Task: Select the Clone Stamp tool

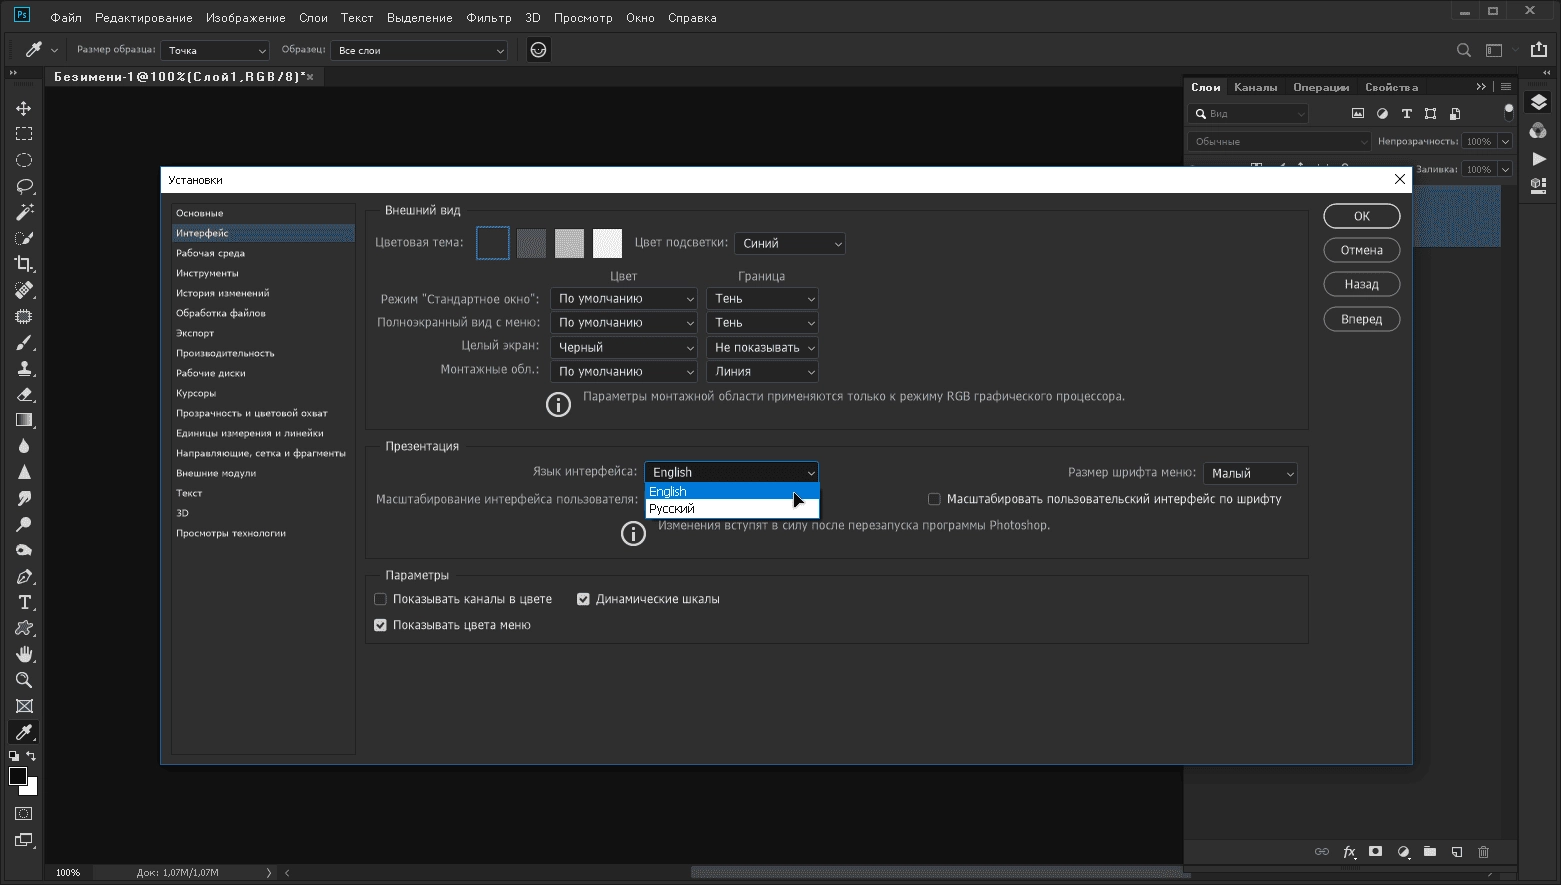Action: point(24,368)
